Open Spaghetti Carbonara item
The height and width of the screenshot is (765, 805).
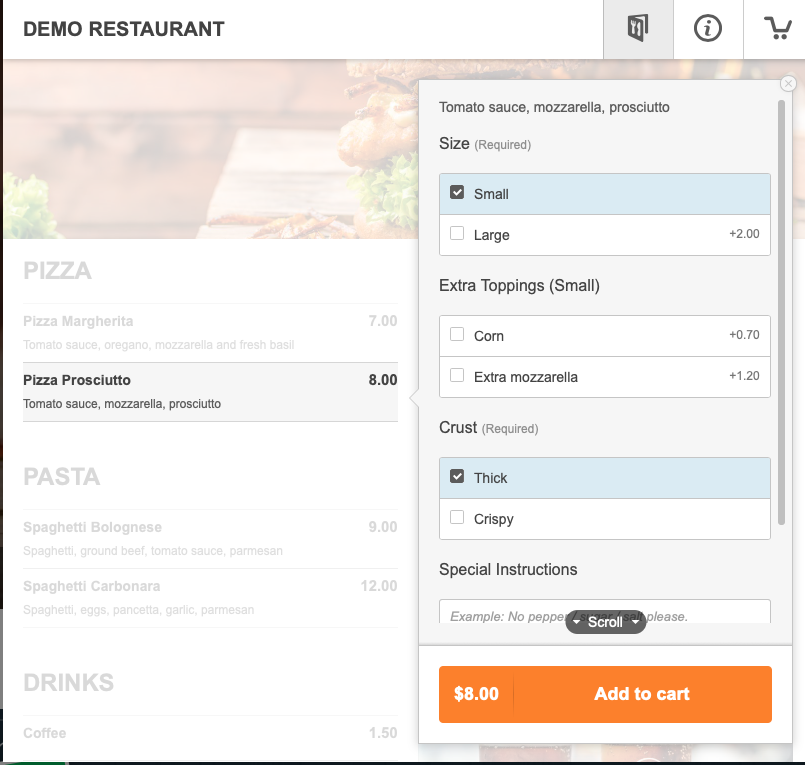pyautogui.click(x=210, y=598)
